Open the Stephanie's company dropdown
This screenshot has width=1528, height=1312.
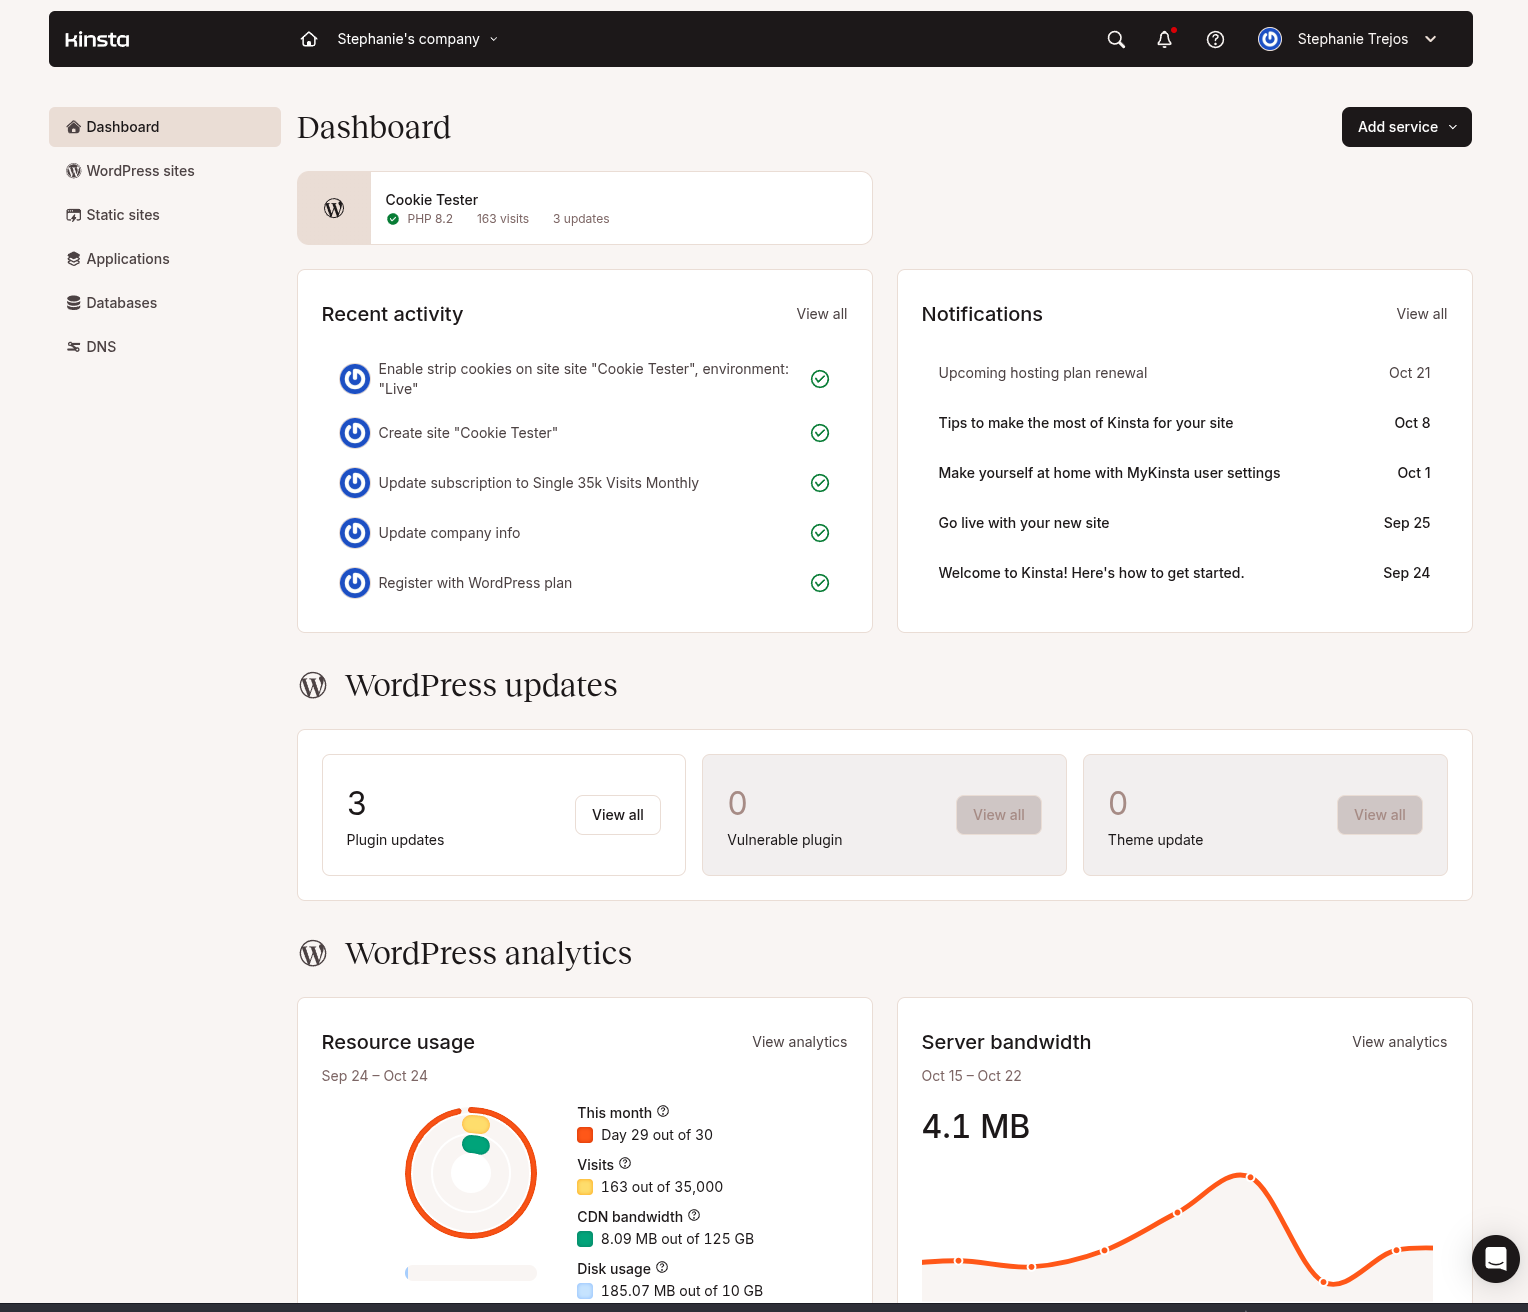pos(417,39)
